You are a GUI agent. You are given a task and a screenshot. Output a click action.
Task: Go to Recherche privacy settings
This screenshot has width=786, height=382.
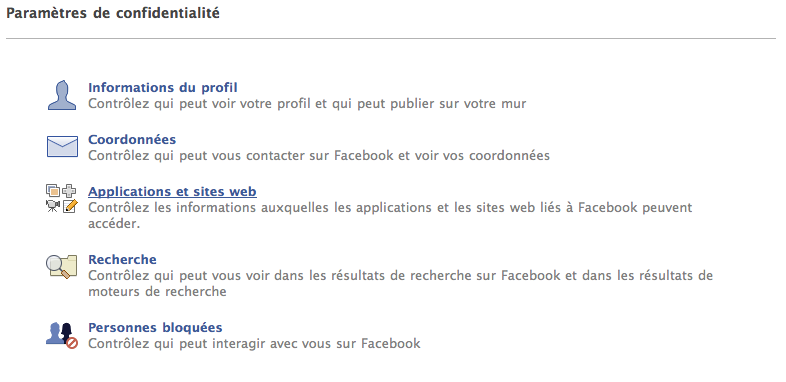coord(122,260)
